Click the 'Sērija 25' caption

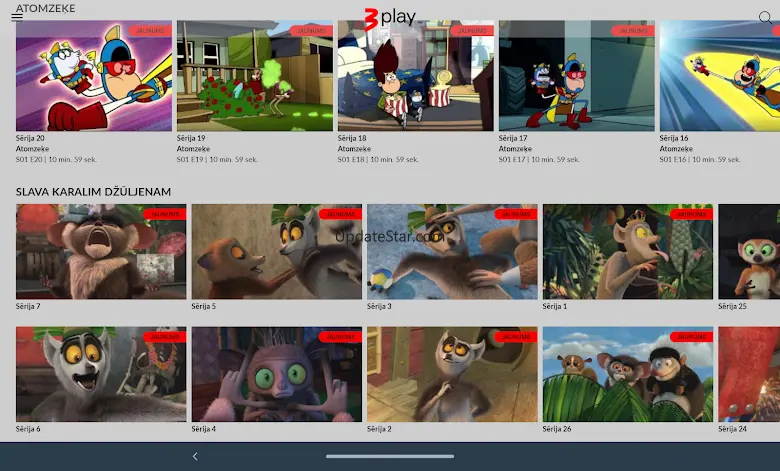click(732, 306)
